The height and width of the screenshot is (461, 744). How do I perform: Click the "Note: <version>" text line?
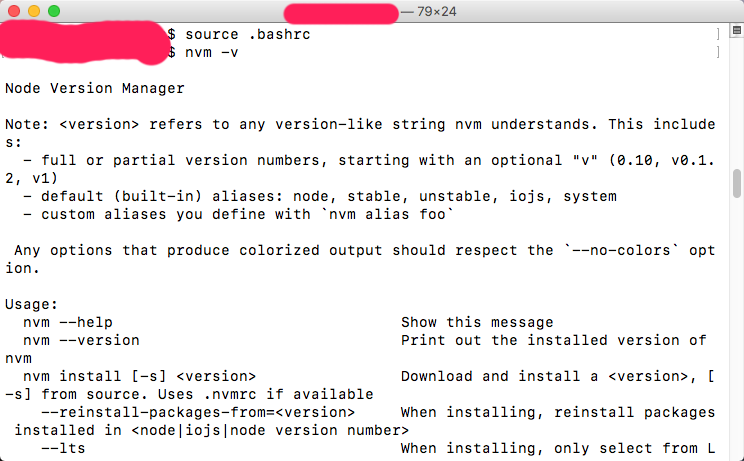(x=100, y=124)
